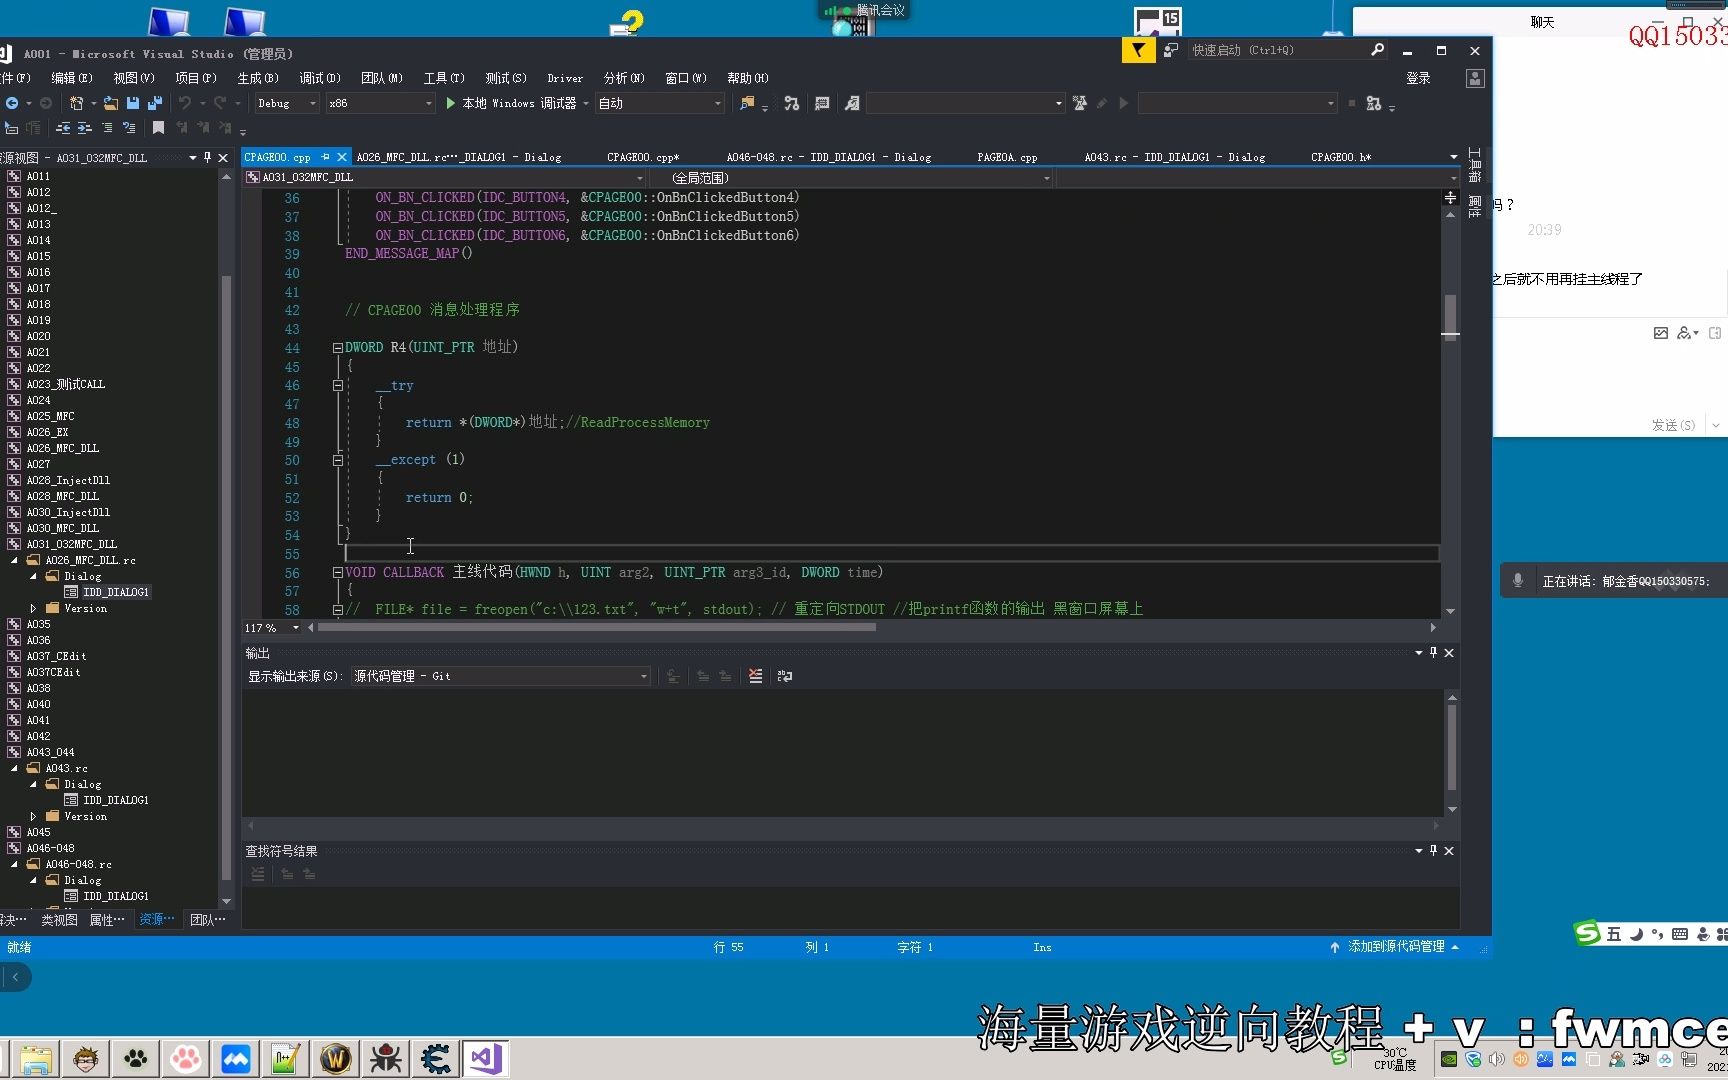This screenshot has width=1728, height=1080.
Task: Switch to the A043.rc - IDD_DIALOG1 tab
Action: coord(1174,157)
